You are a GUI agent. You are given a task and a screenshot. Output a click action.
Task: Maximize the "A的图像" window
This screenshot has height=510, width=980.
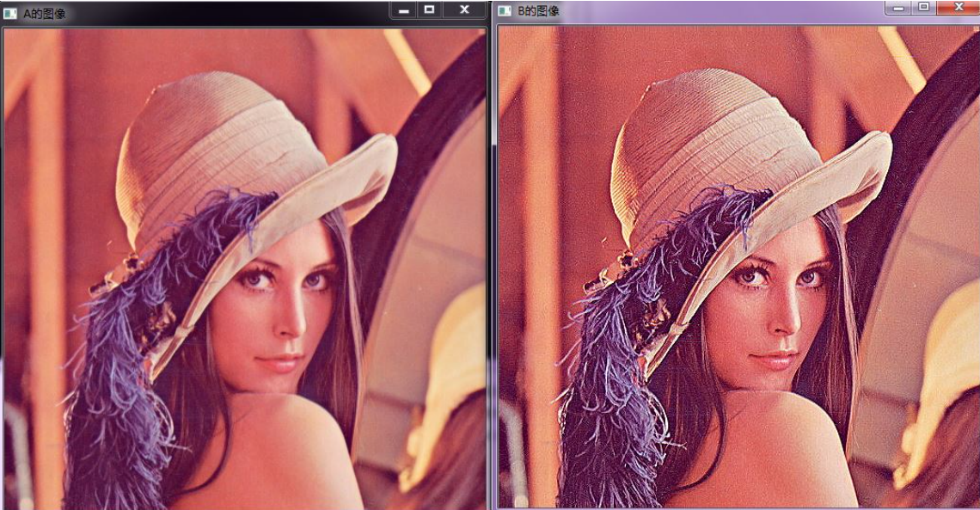[429, 10]
